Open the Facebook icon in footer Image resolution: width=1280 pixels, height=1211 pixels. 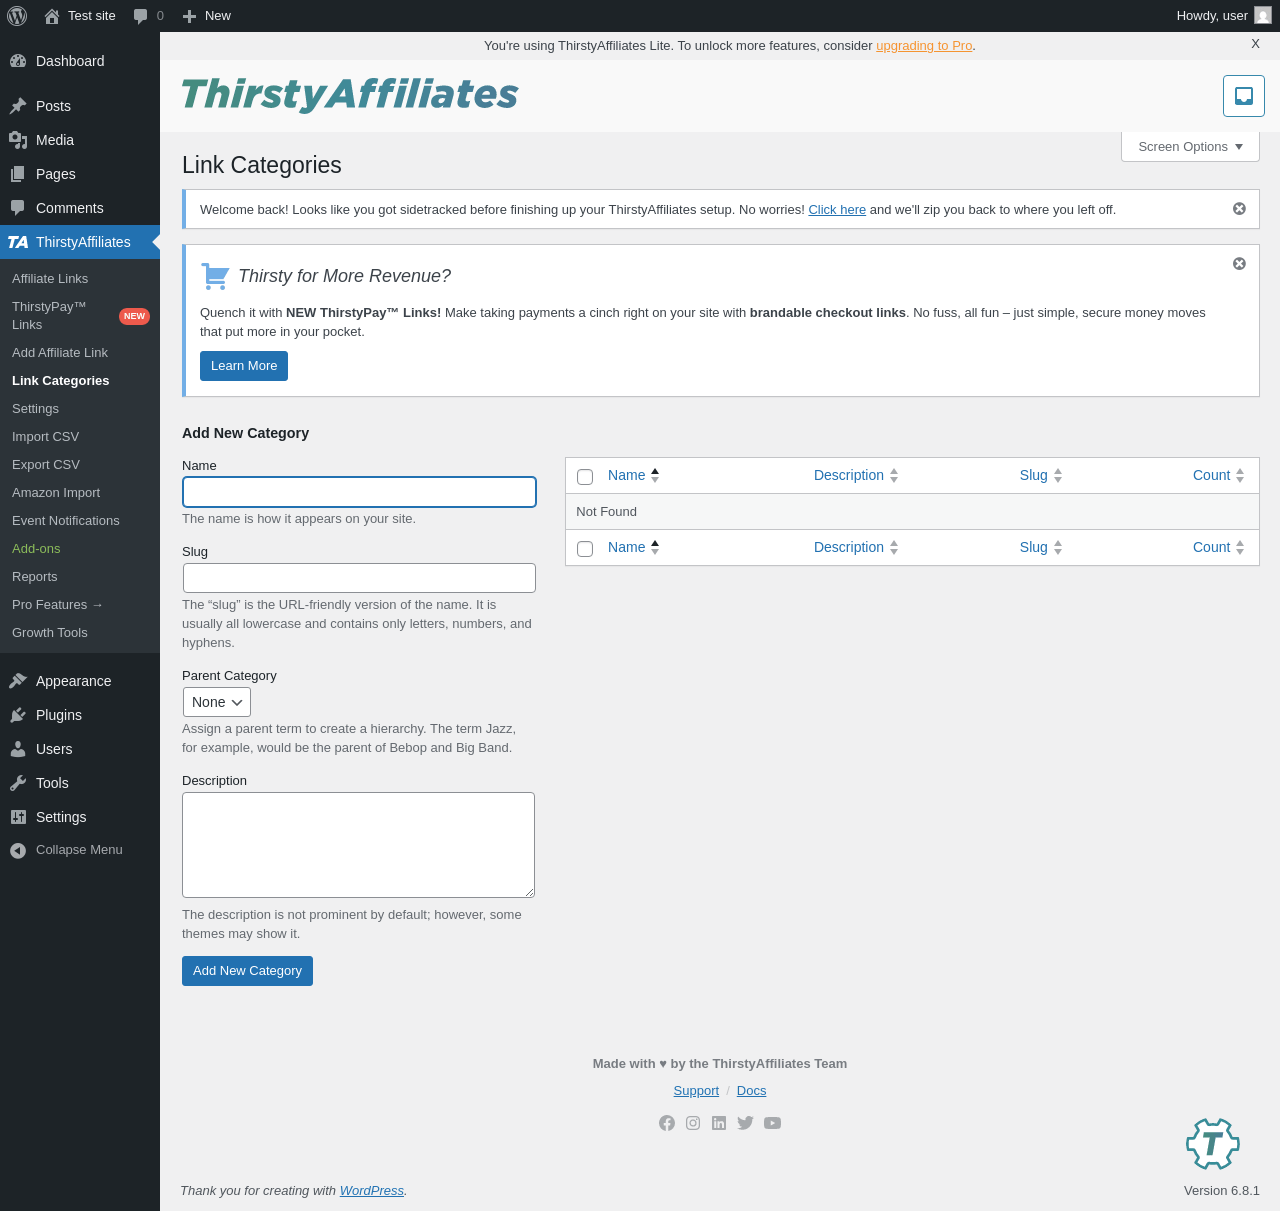(x=667, y=1123)
